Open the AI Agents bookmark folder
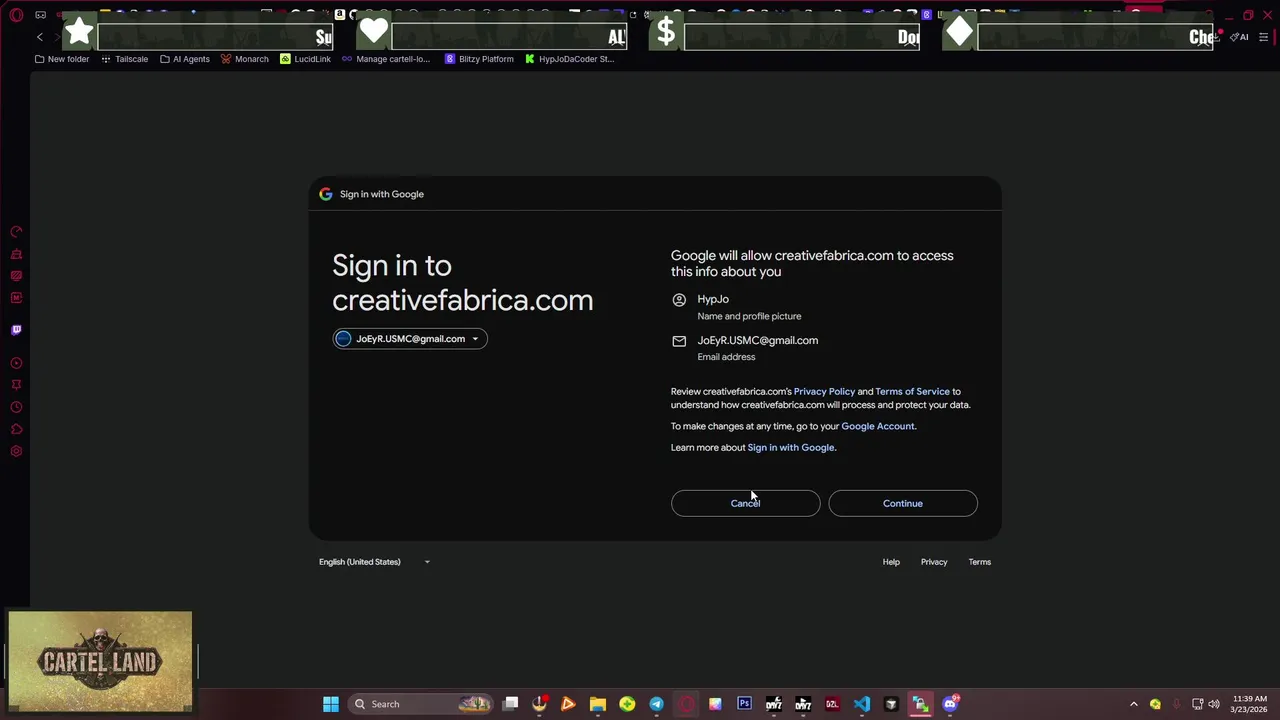The height and width of the screenshot is (720, 1280). [x=185, y=59]
